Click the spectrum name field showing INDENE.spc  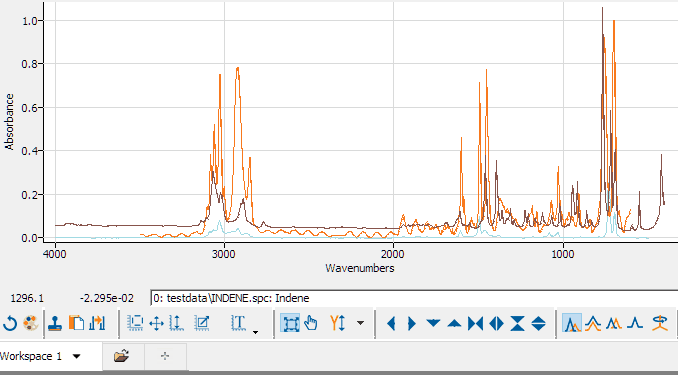click(414, 298)
